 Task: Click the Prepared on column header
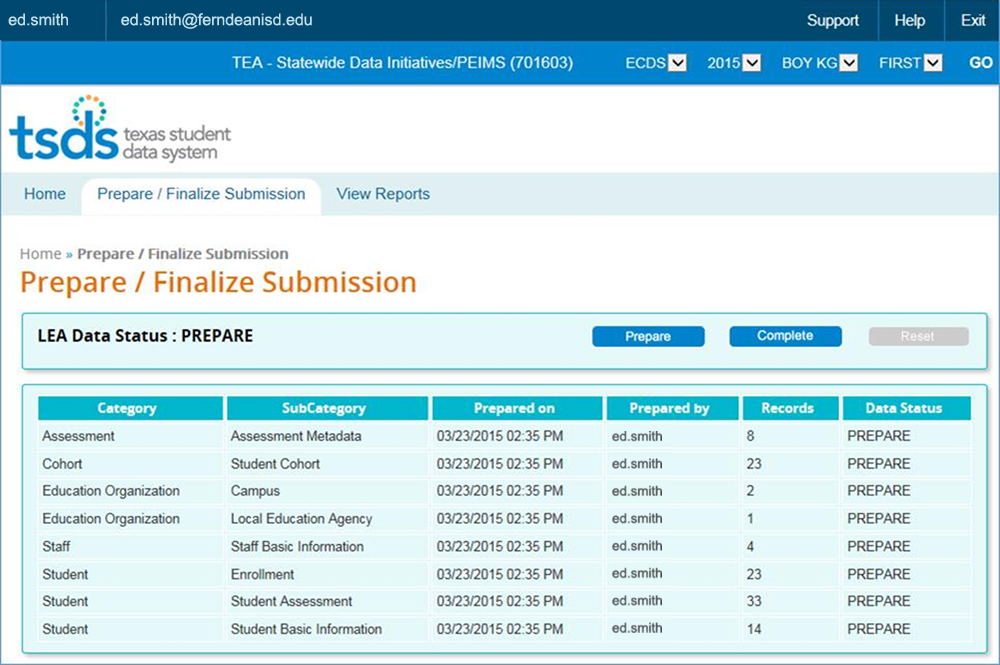point(517,408)
